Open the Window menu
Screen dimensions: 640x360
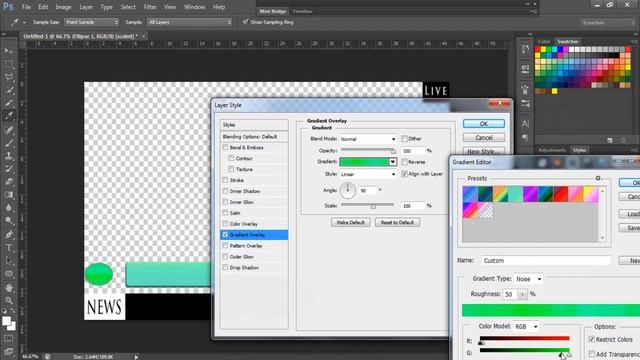[194, 7]
